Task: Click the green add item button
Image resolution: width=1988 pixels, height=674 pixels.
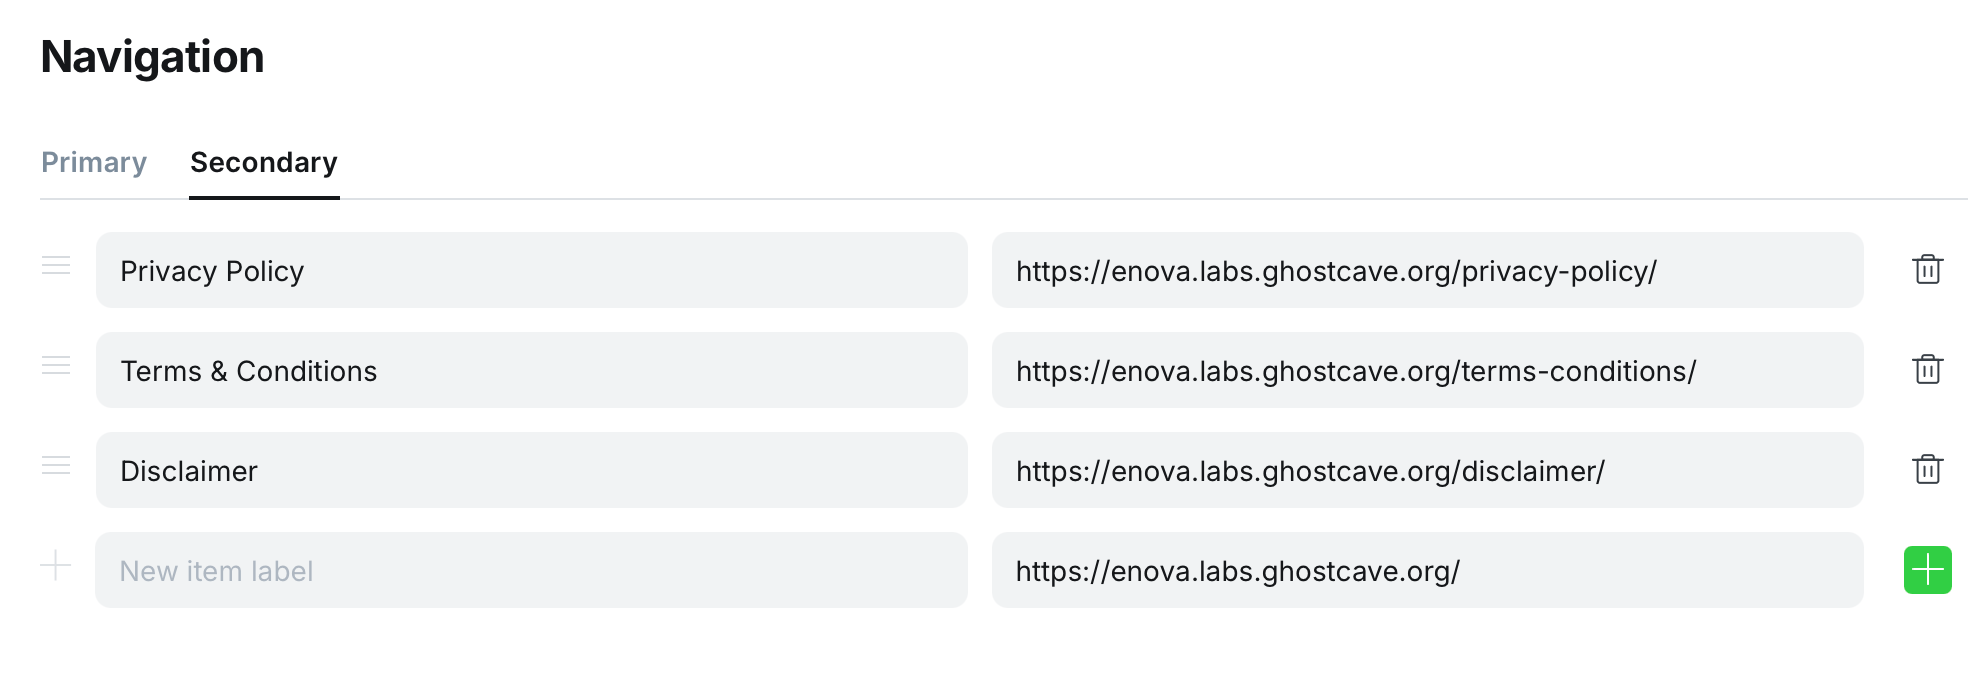Action: tap(1927, 570)
